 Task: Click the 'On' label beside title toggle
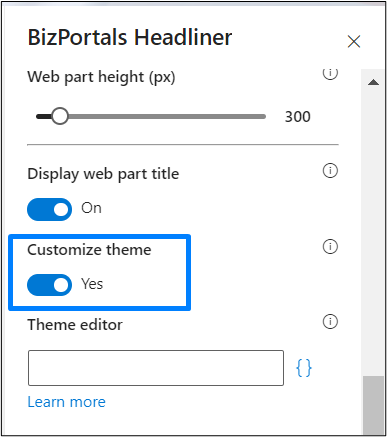tap(91, 208)
